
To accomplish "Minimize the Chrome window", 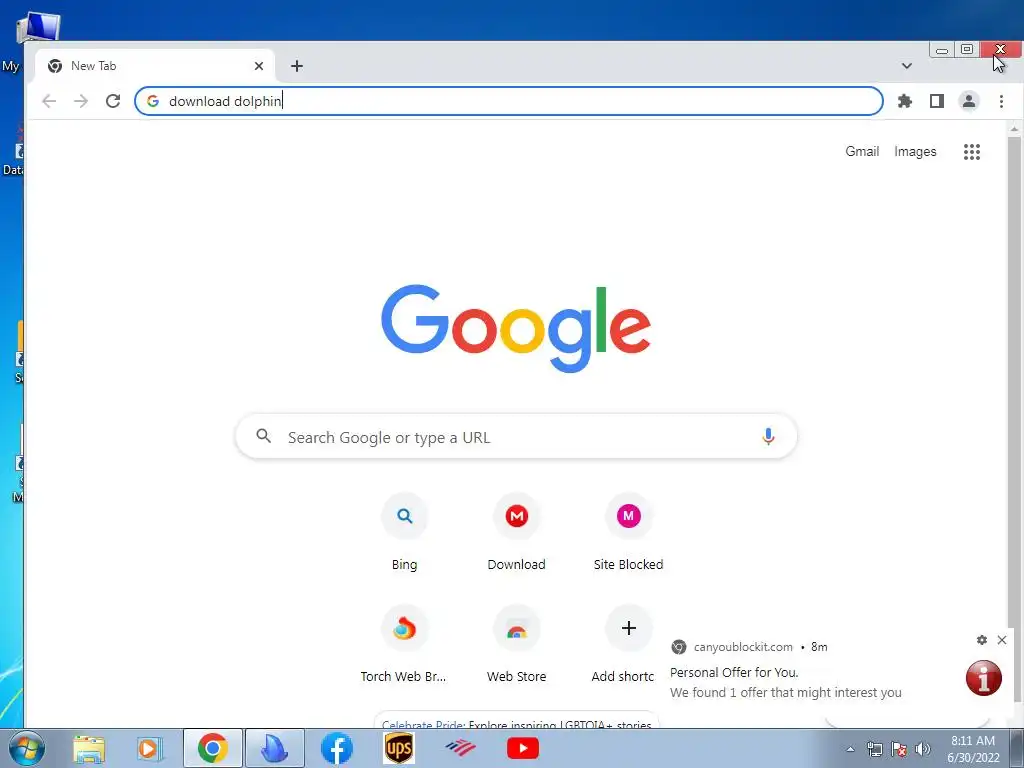I will (941, 50).
